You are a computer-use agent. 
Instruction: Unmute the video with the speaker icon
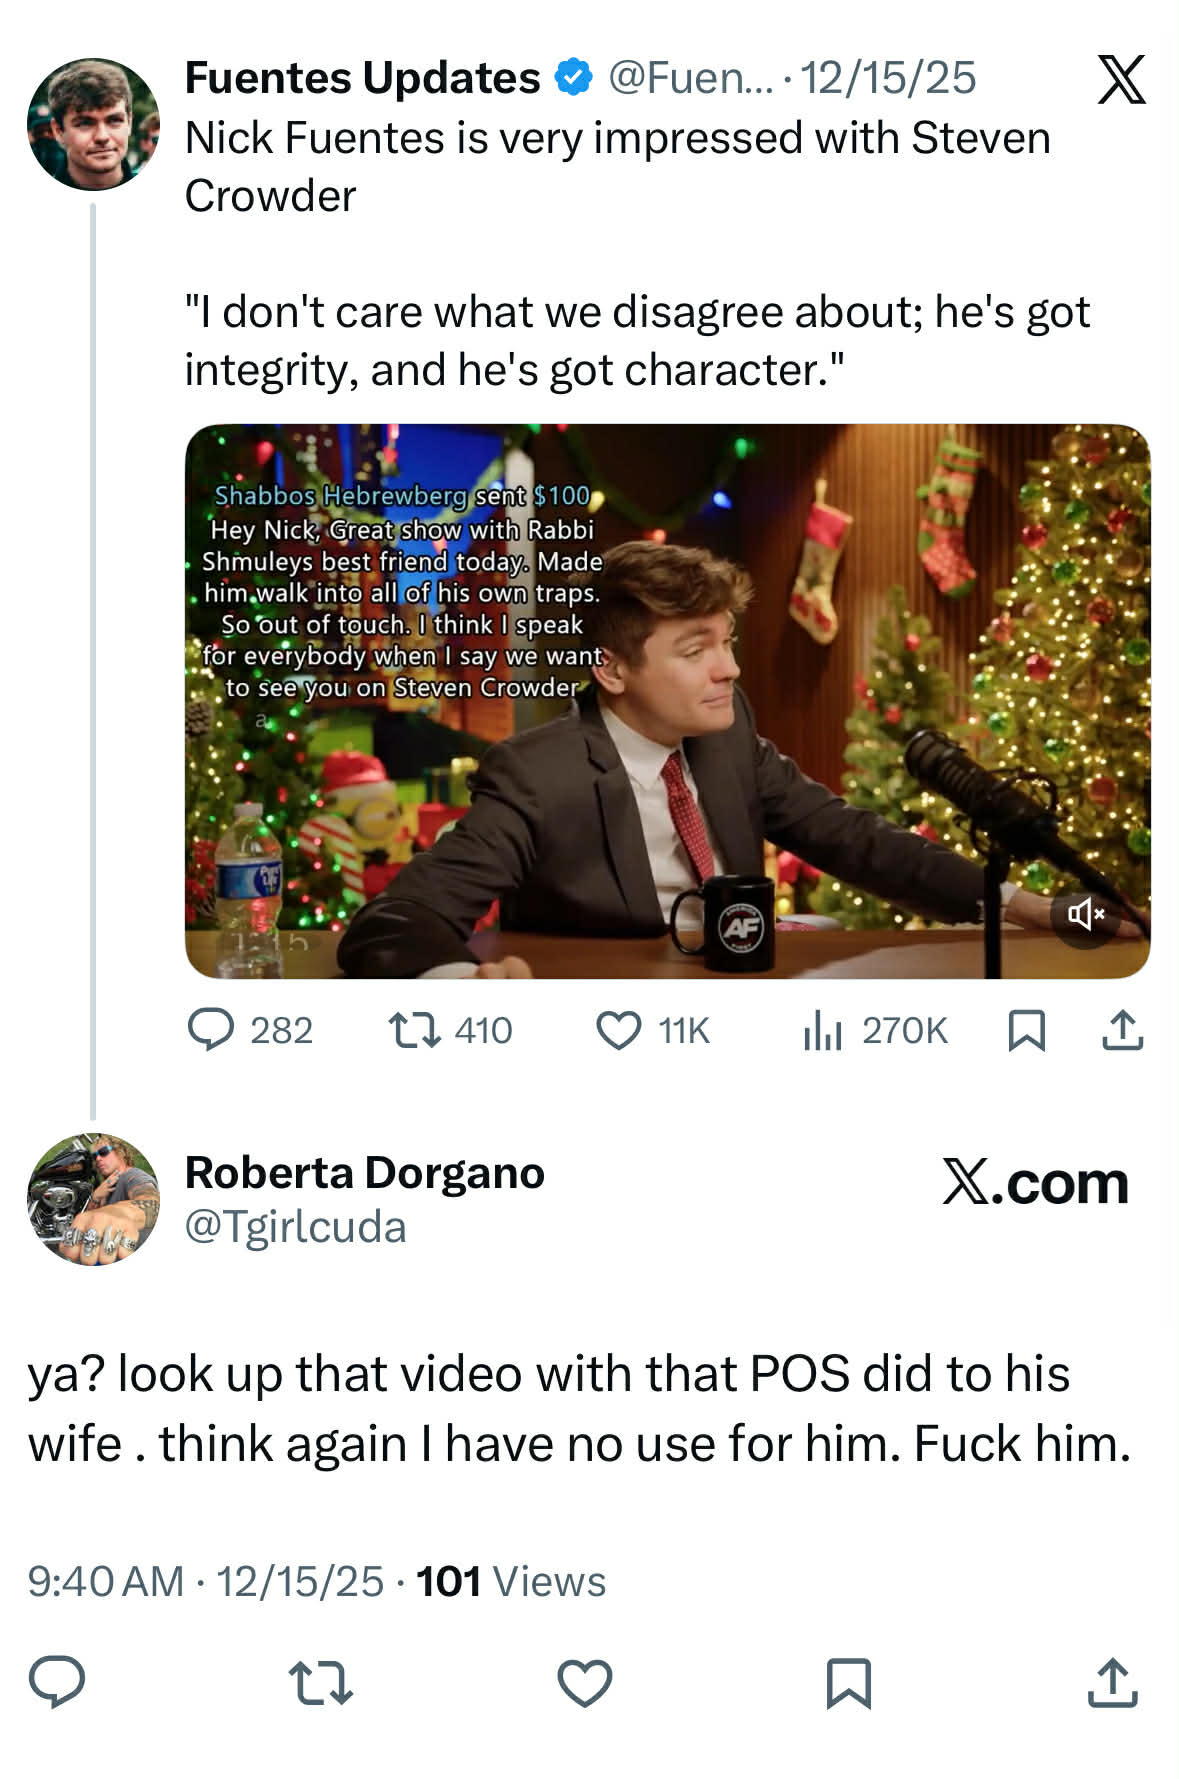pyautogui.click(x=1085, y=913)
